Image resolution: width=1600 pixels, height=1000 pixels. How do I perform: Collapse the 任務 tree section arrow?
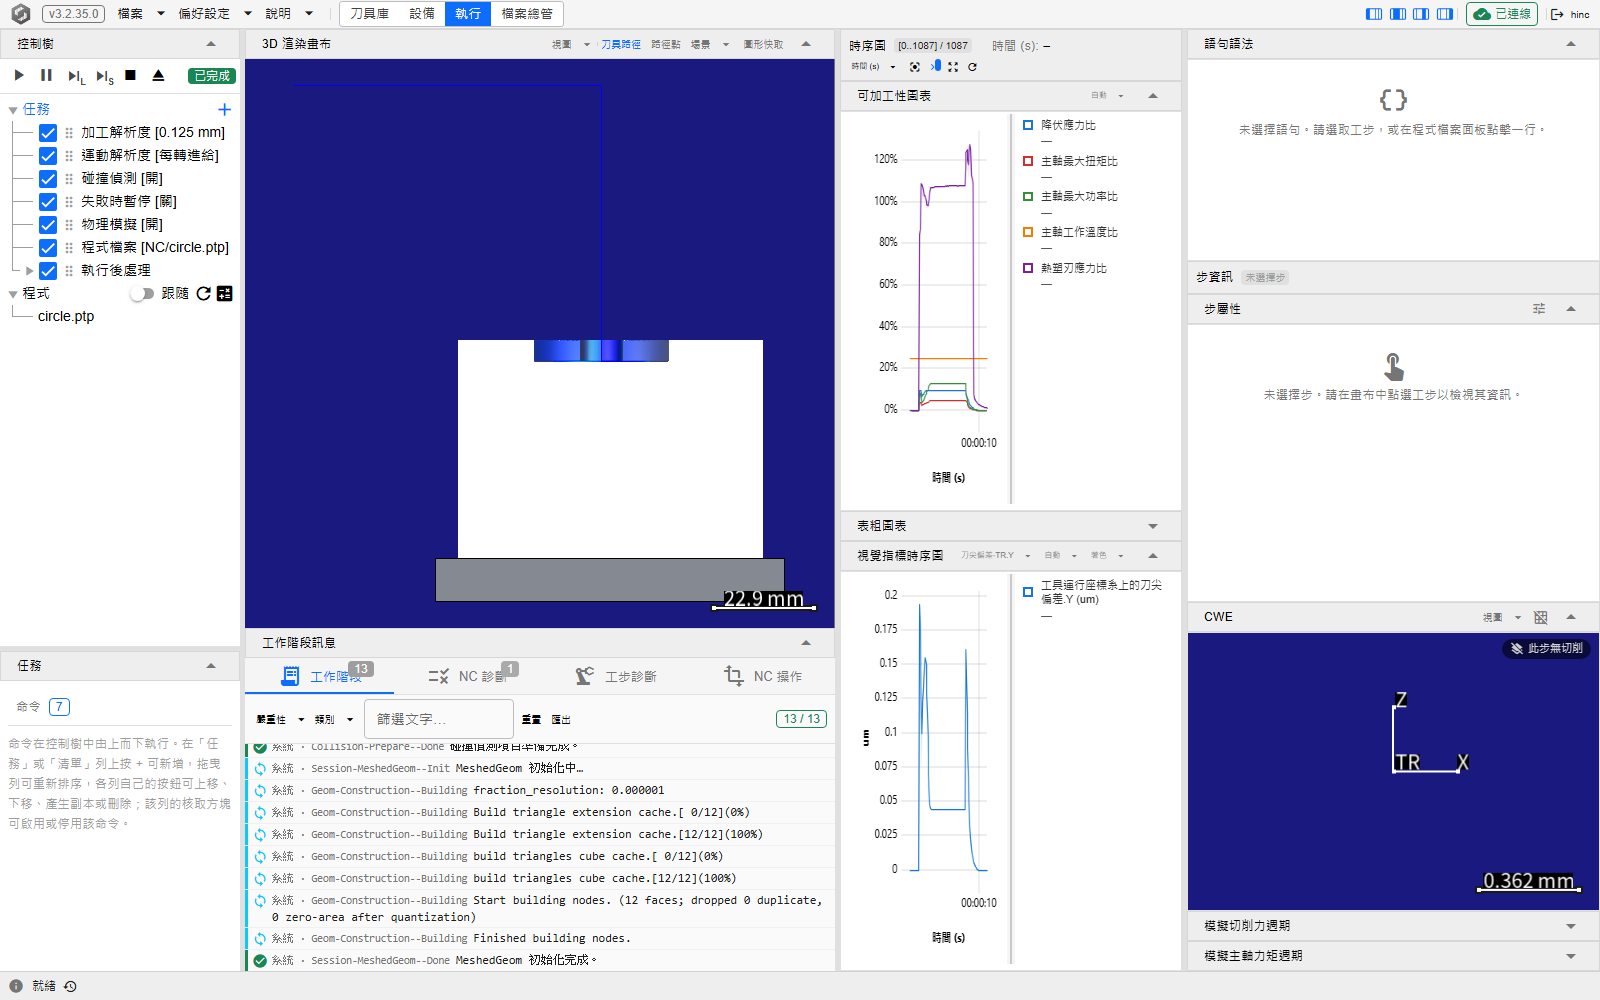pos(13,110)
